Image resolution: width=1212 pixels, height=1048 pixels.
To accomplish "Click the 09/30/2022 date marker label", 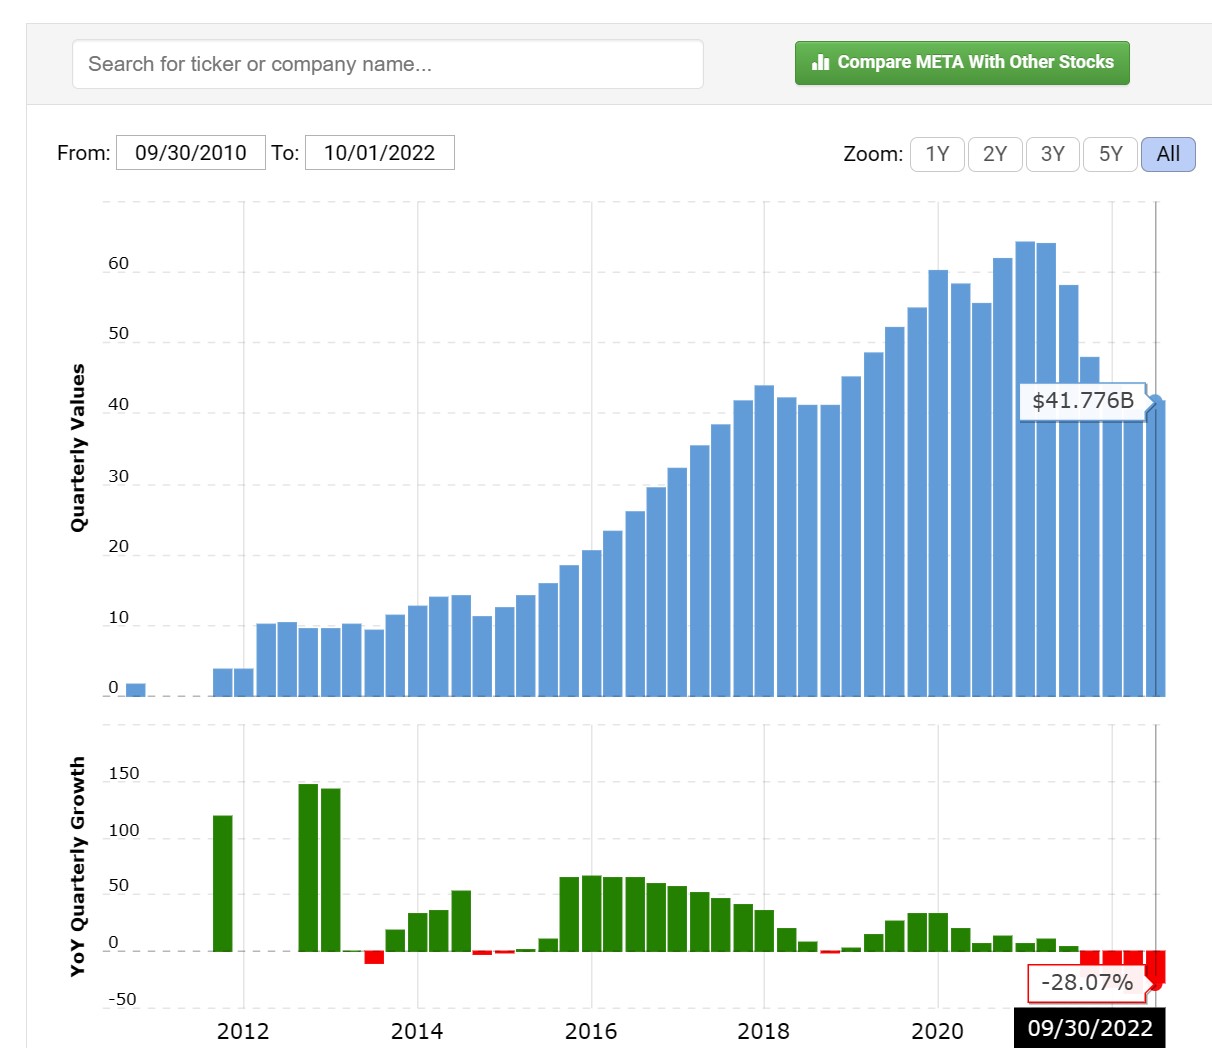I will 1089,1029.
